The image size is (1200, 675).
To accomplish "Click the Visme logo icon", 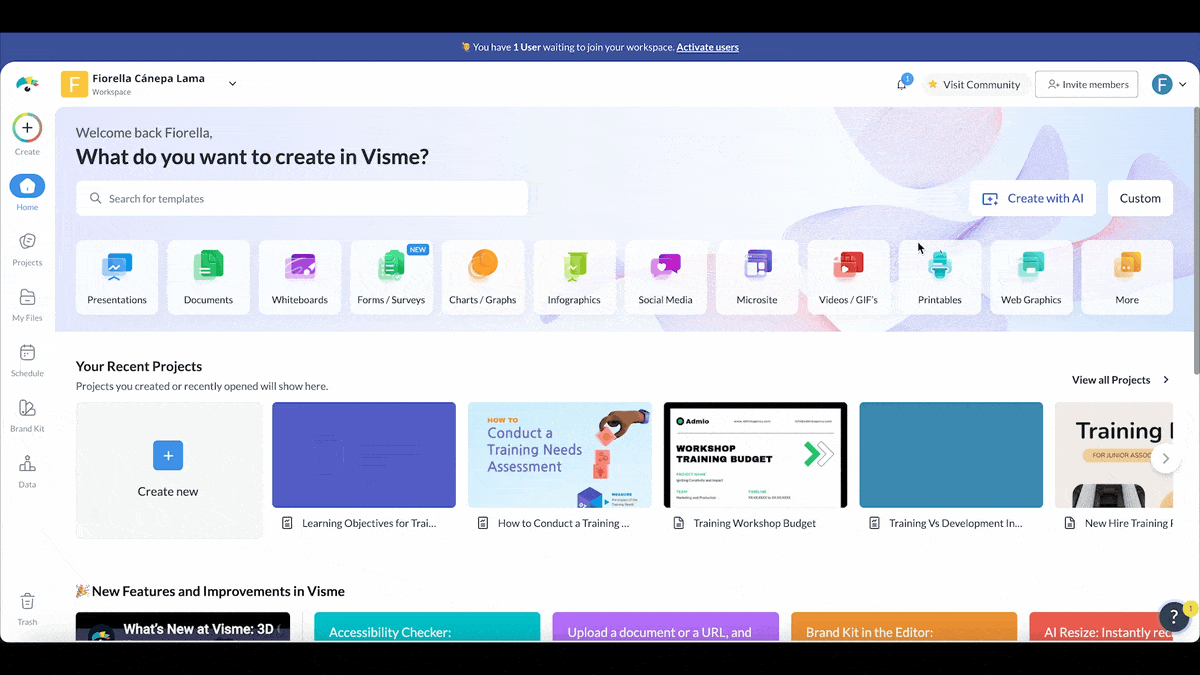I will tap(27, 84).
